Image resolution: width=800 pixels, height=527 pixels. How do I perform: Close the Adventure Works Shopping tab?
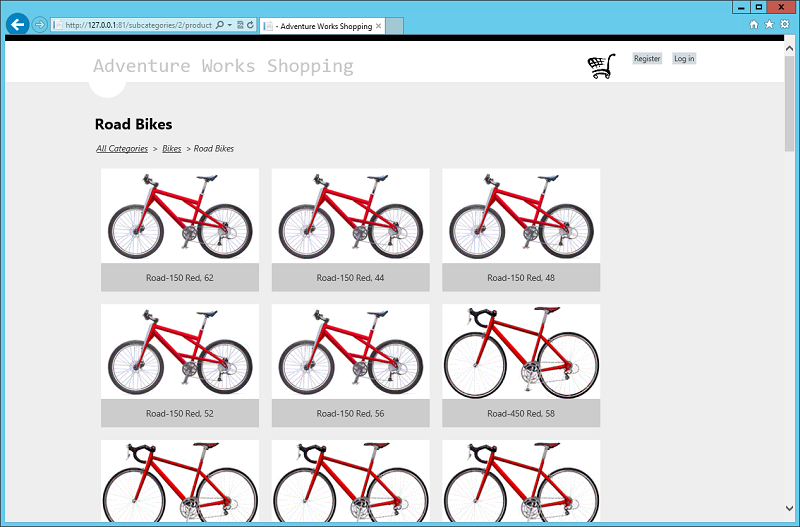(x=379, y=26)
